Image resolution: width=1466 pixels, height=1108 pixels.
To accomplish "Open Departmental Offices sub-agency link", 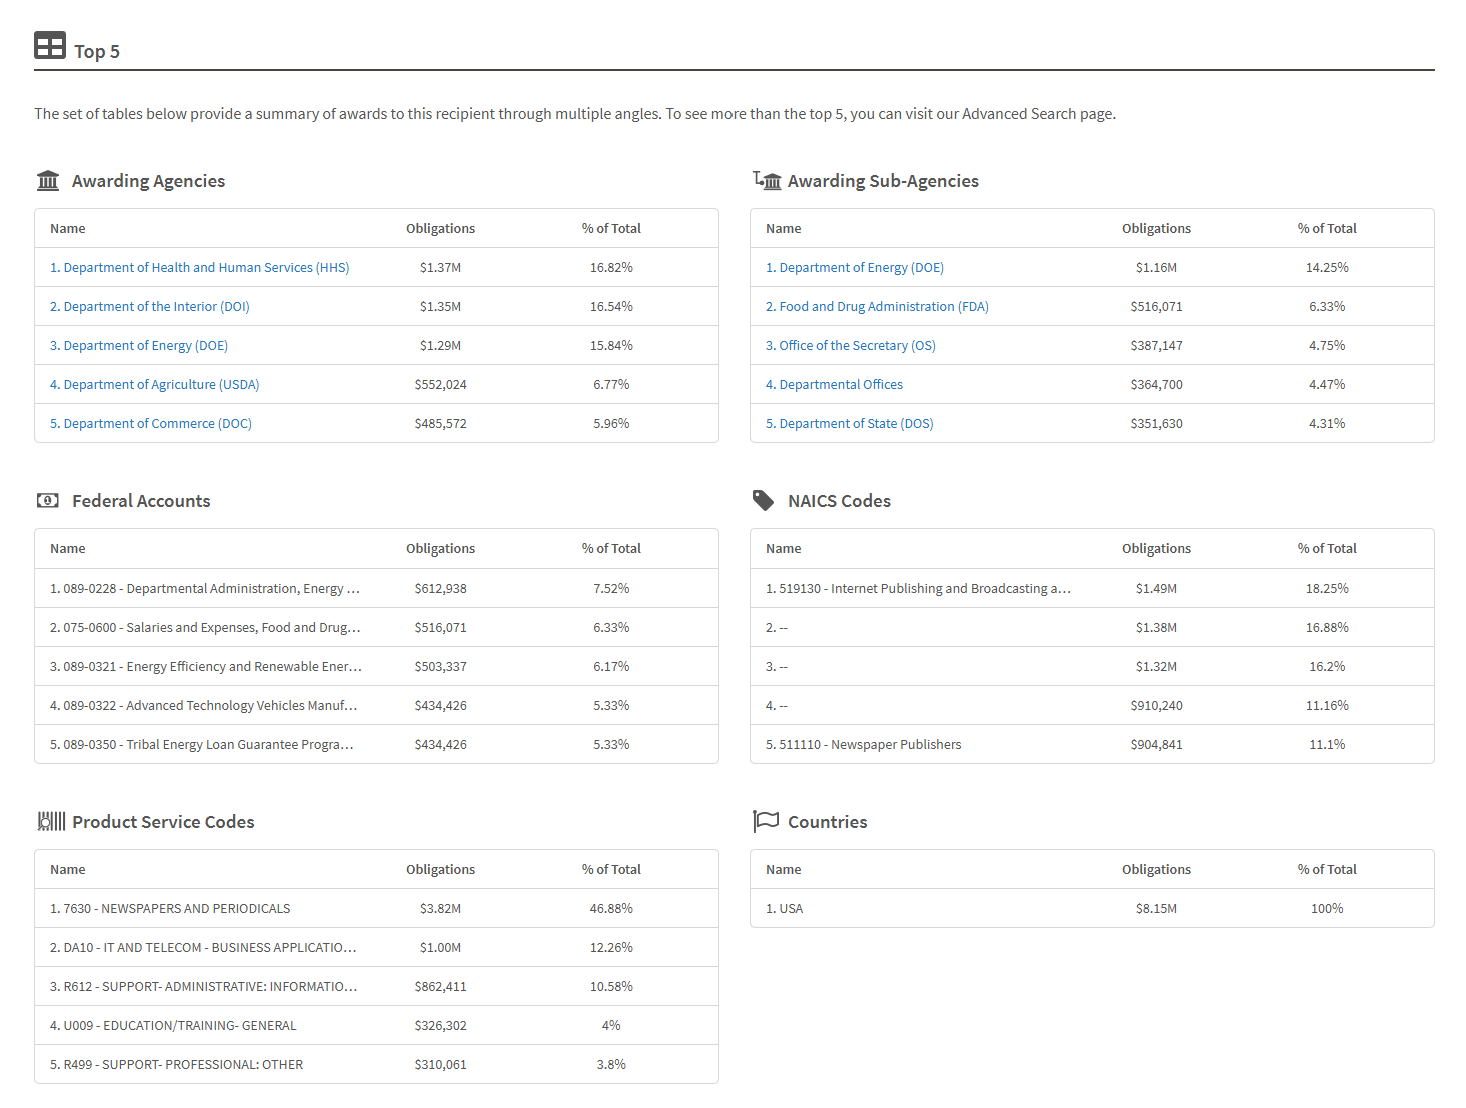I will coord(834,385).
